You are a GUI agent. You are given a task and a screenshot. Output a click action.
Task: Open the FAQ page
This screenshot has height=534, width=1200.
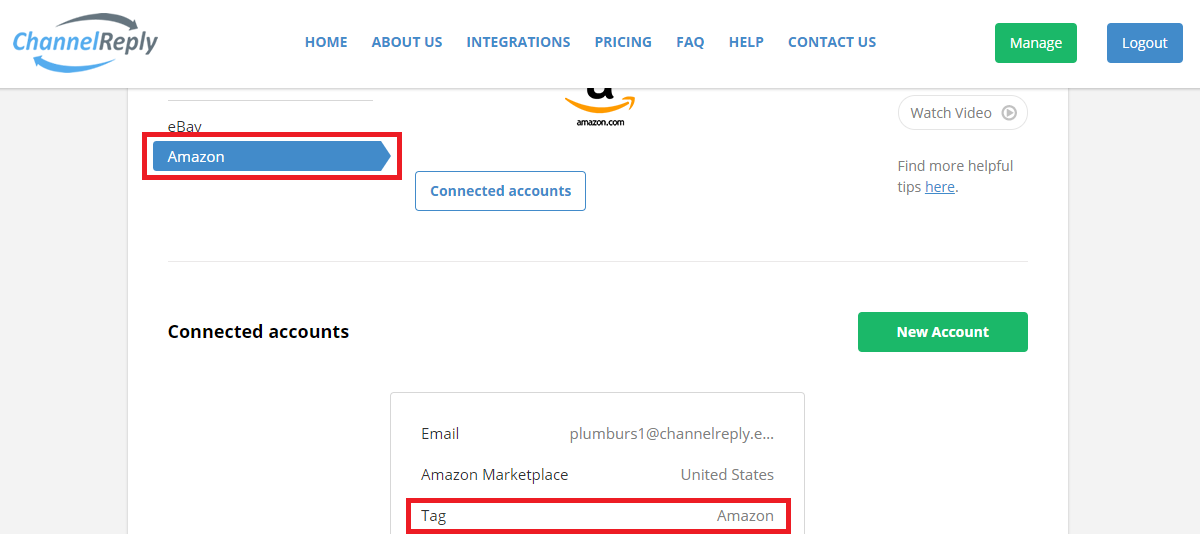(690, 42)
